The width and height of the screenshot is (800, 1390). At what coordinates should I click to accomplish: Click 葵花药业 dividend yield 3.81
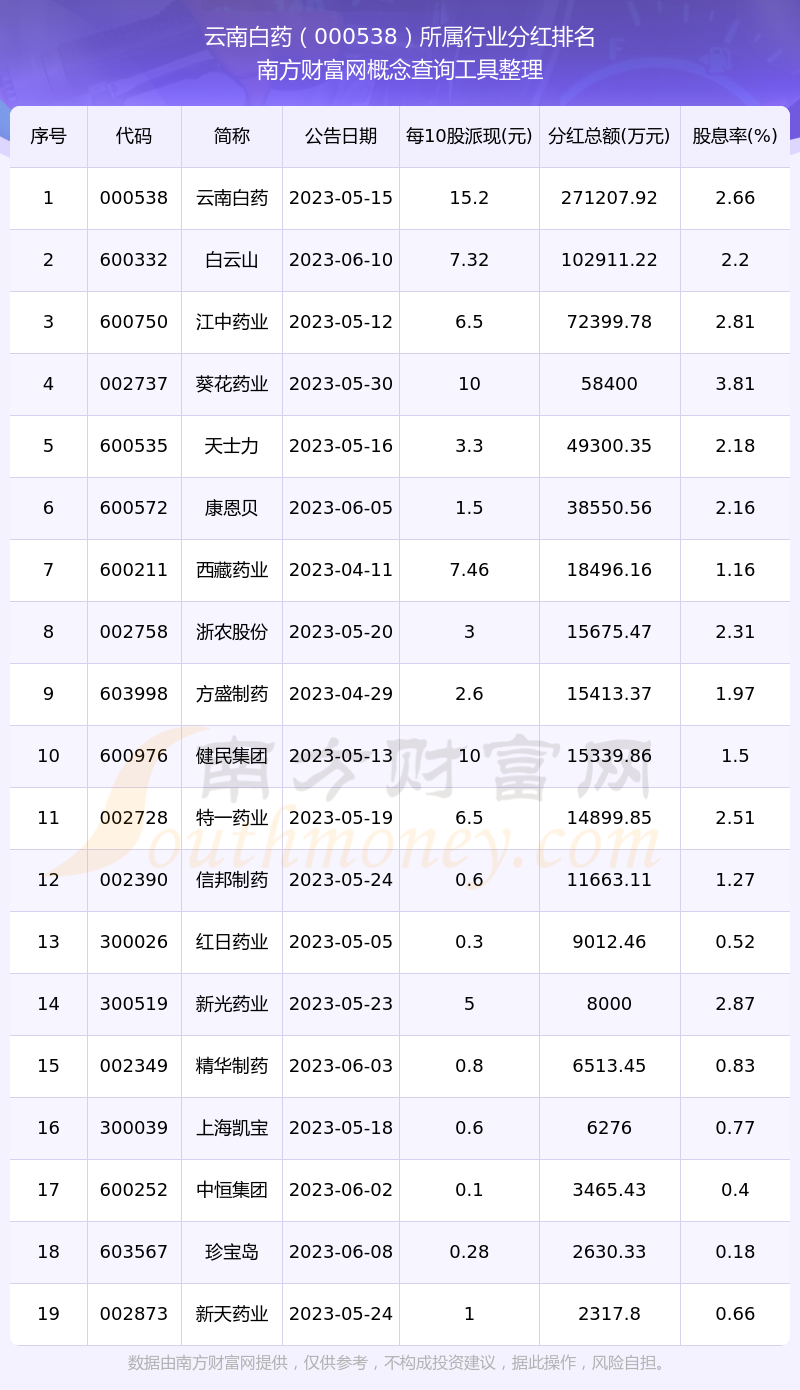pyautogui.click(x=735, y=384)
